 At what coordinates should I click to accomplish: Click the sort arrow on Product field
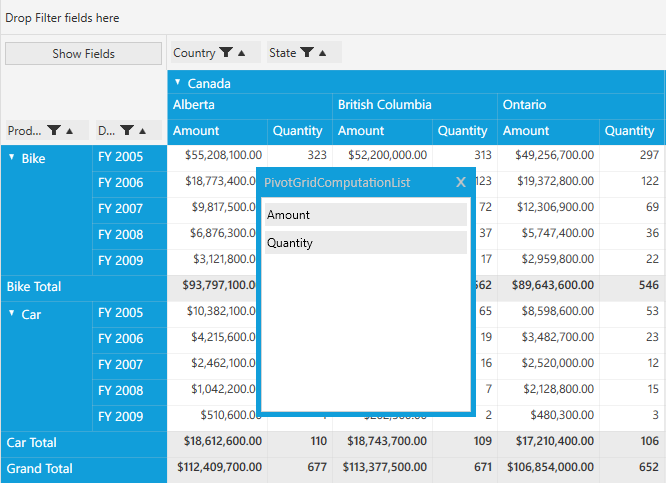coord(70,130)
